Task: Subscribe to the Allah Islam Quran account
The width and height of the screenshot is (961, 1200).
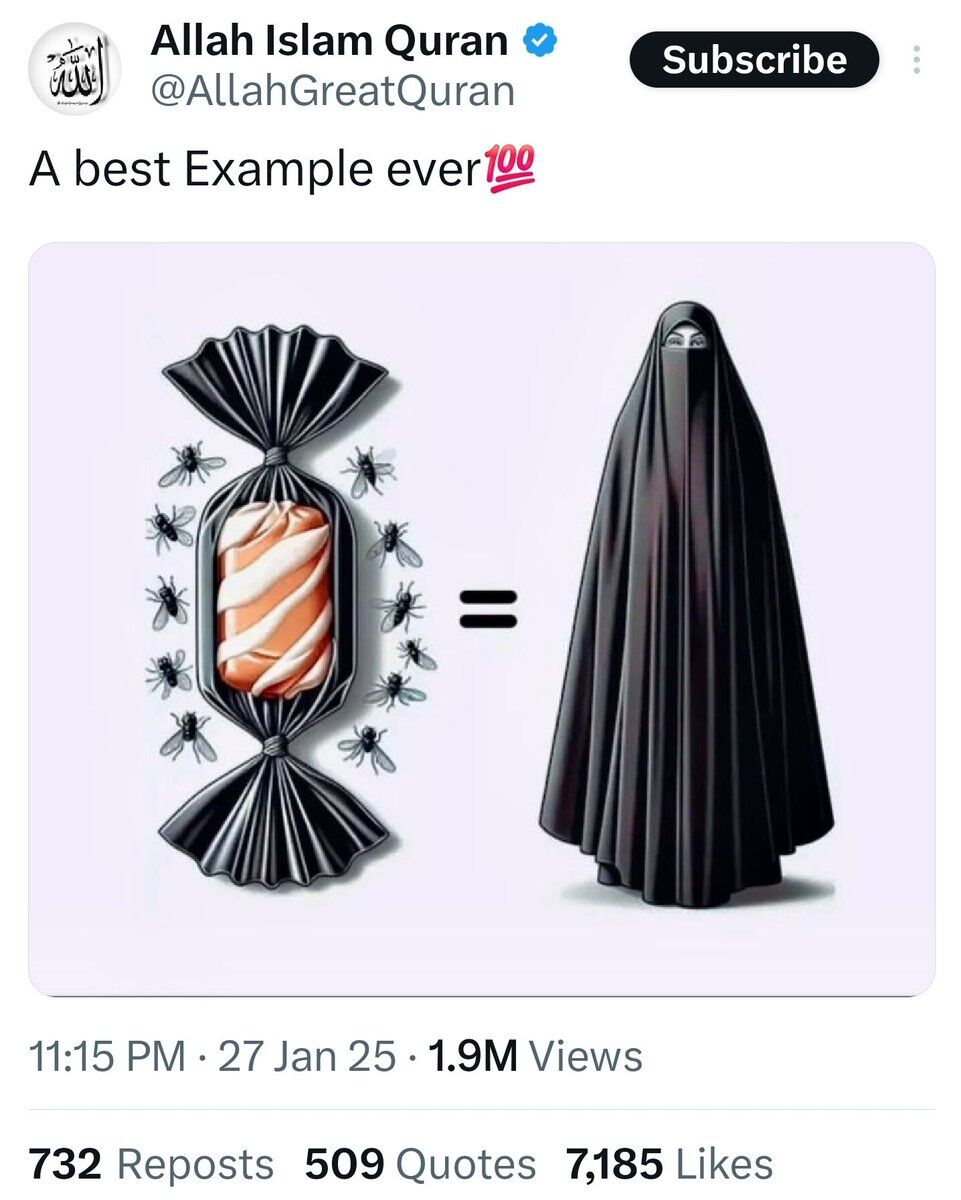Action: 755,60
